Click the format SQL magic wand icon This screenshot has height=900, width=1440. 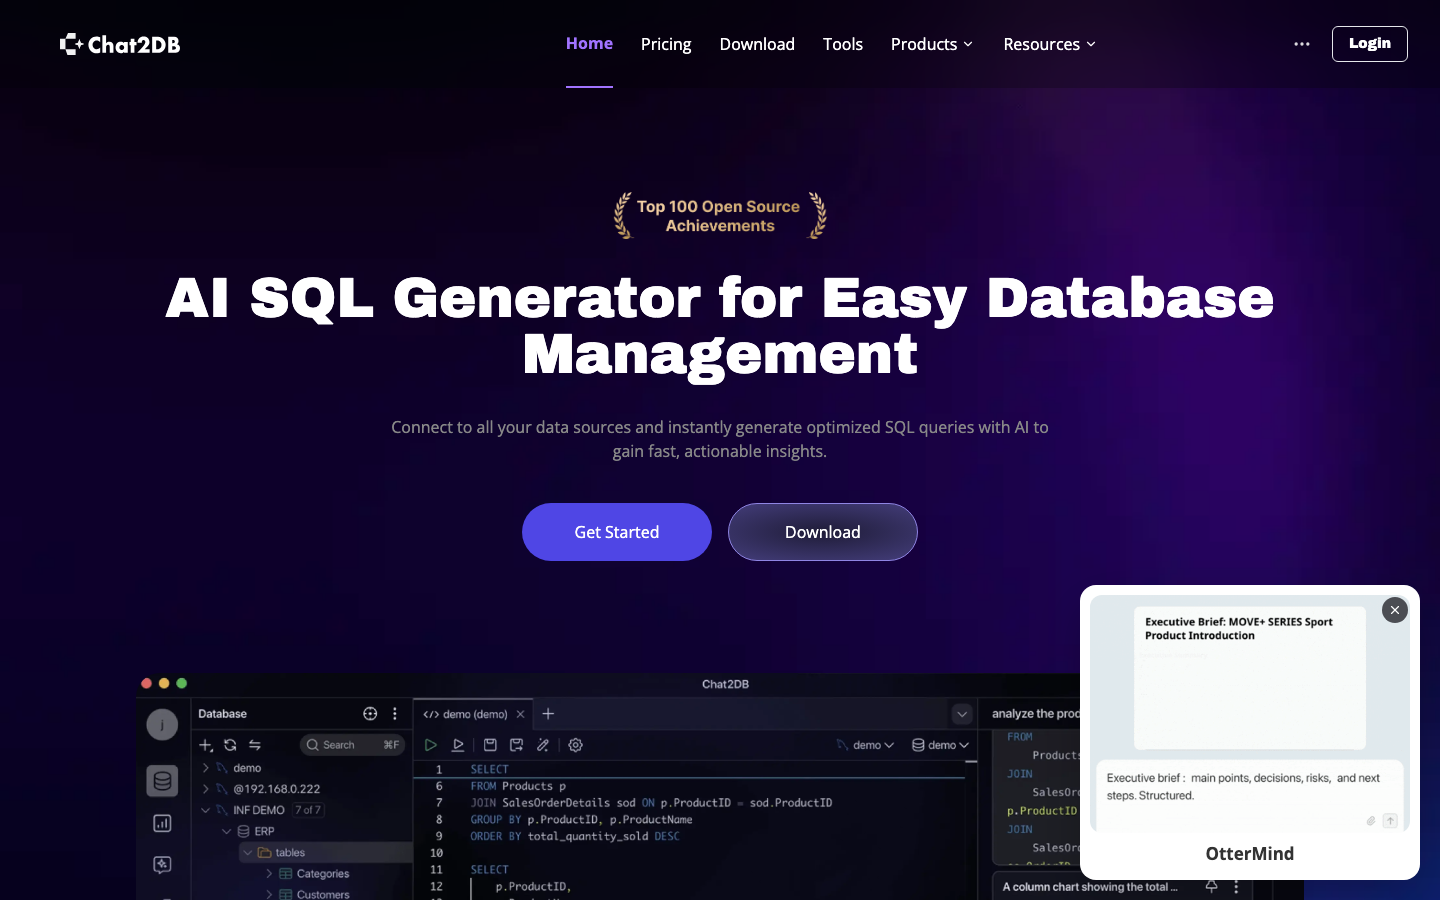click(x=543, y=745)
